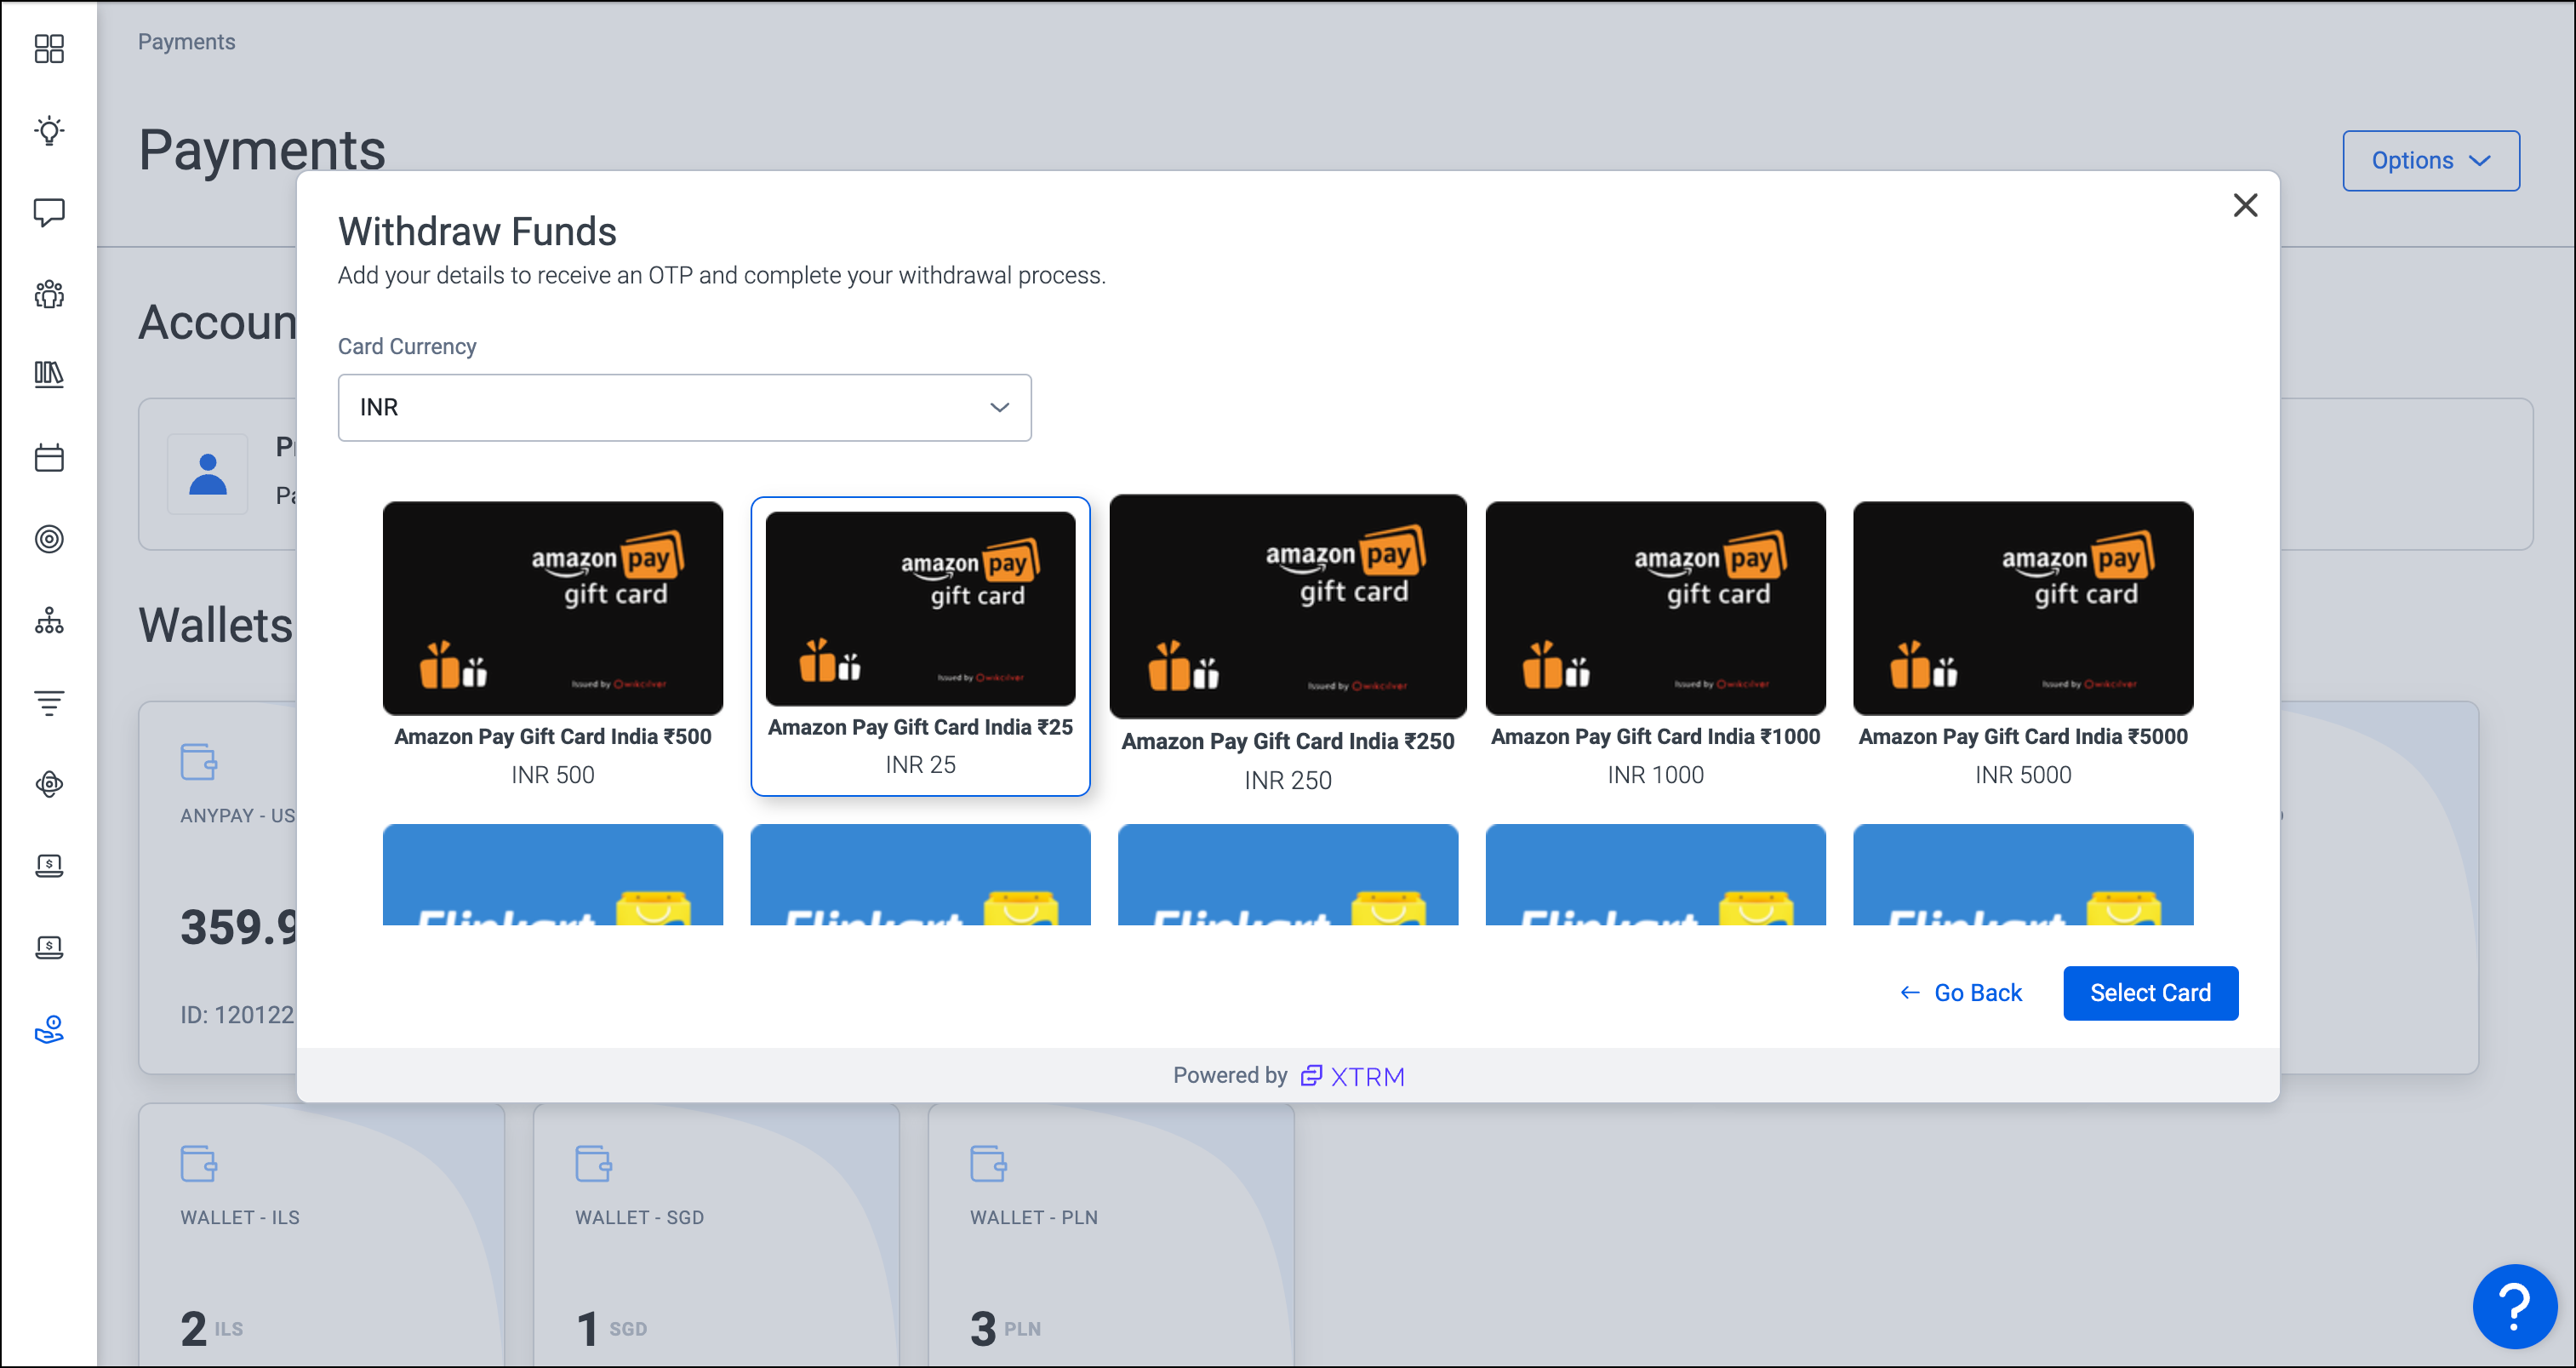Image resolution: width=2576 pixels, height=1368 pixels.
Task: Click the INR 5000 price label
Action: click(x=2023, y=775)
